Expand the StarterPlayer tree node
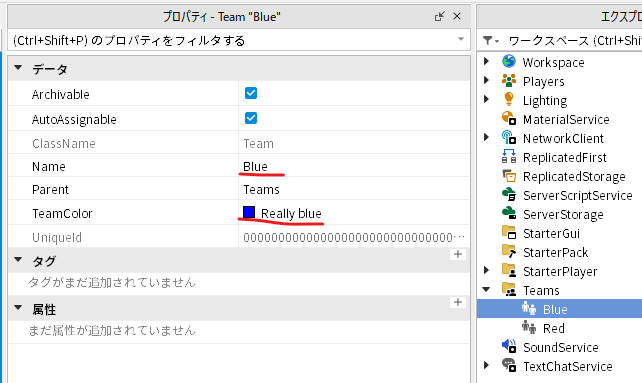The height and width of the screenshot is (383, 642). click(x=486, y=270)
